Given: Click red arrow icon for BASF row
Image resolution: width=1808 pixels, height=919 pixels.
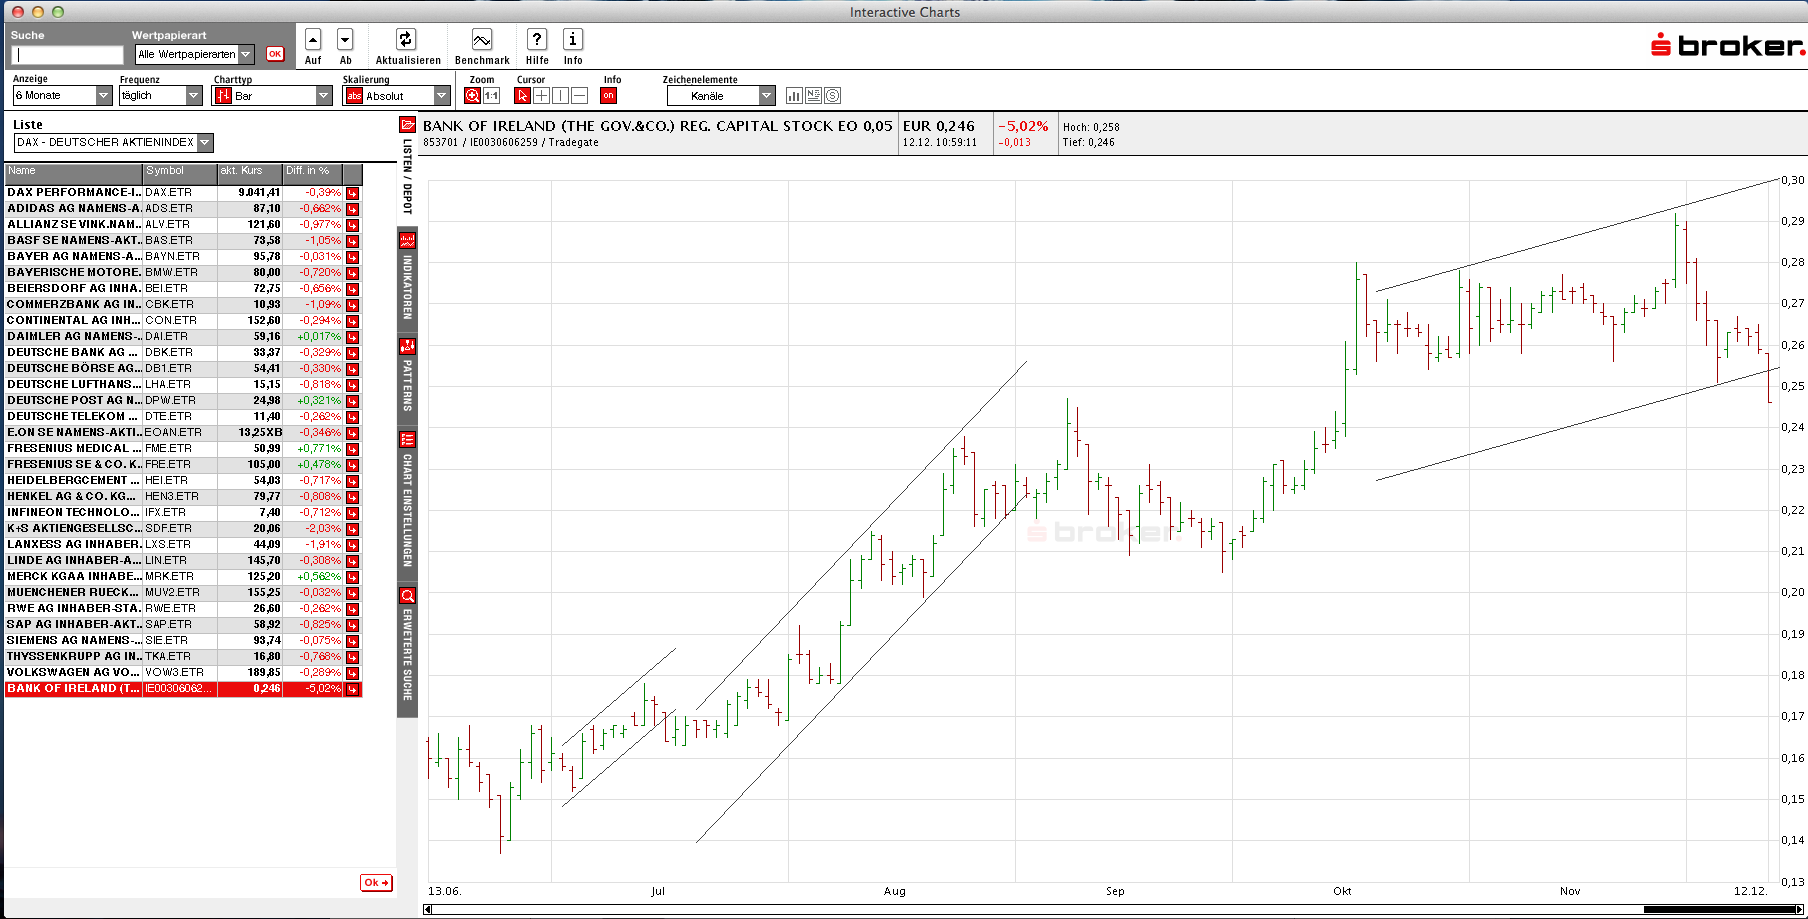Looking at the screenshot, I should click(x=353, y=241).
